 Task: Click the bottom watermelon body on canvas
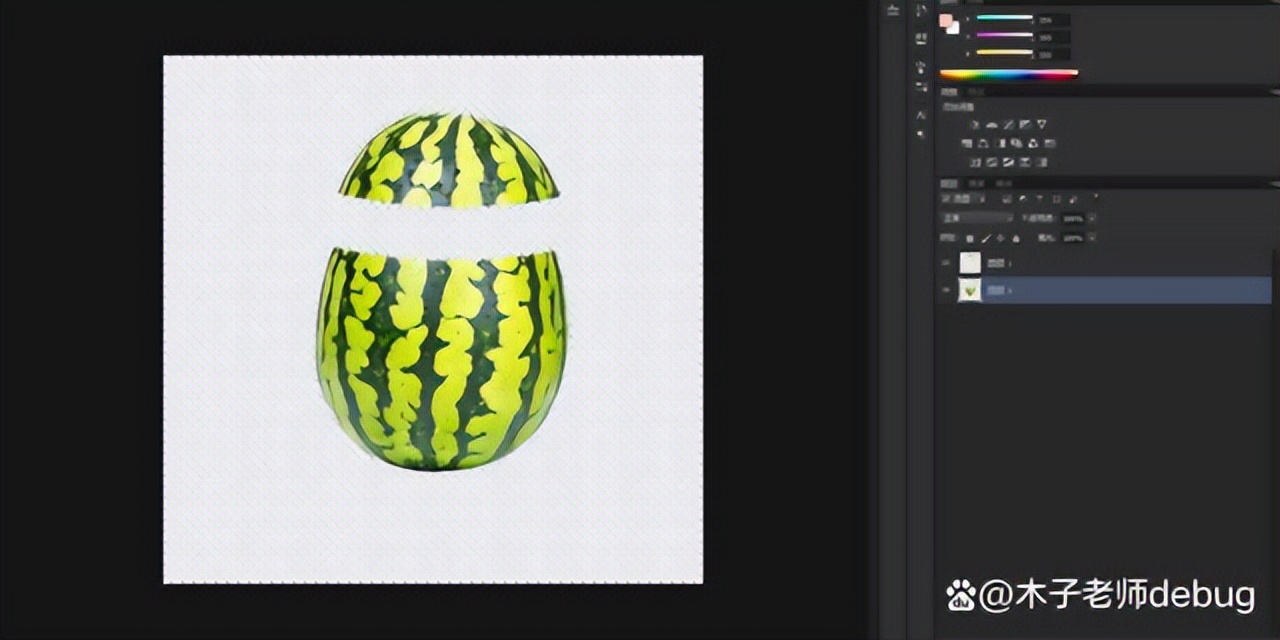click(442, 360)
